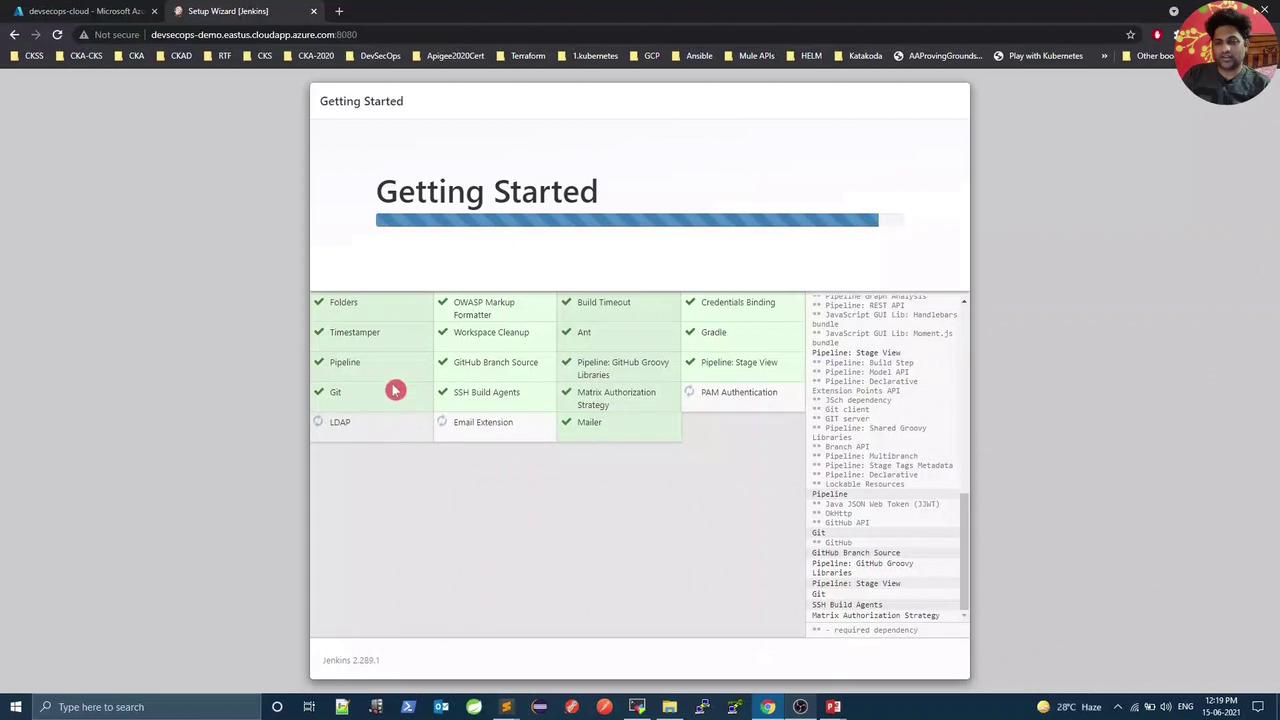Open OBS Studio from the taskbar
Image resolution: width=1280 pixels, height=720 pixels.
click(800, 707)
